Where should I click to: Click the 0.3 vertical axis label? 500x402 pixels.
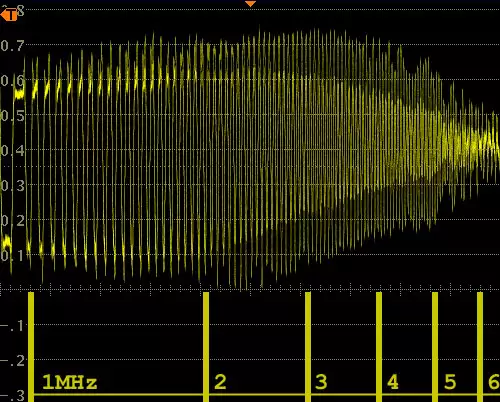[x=13, y=186]
